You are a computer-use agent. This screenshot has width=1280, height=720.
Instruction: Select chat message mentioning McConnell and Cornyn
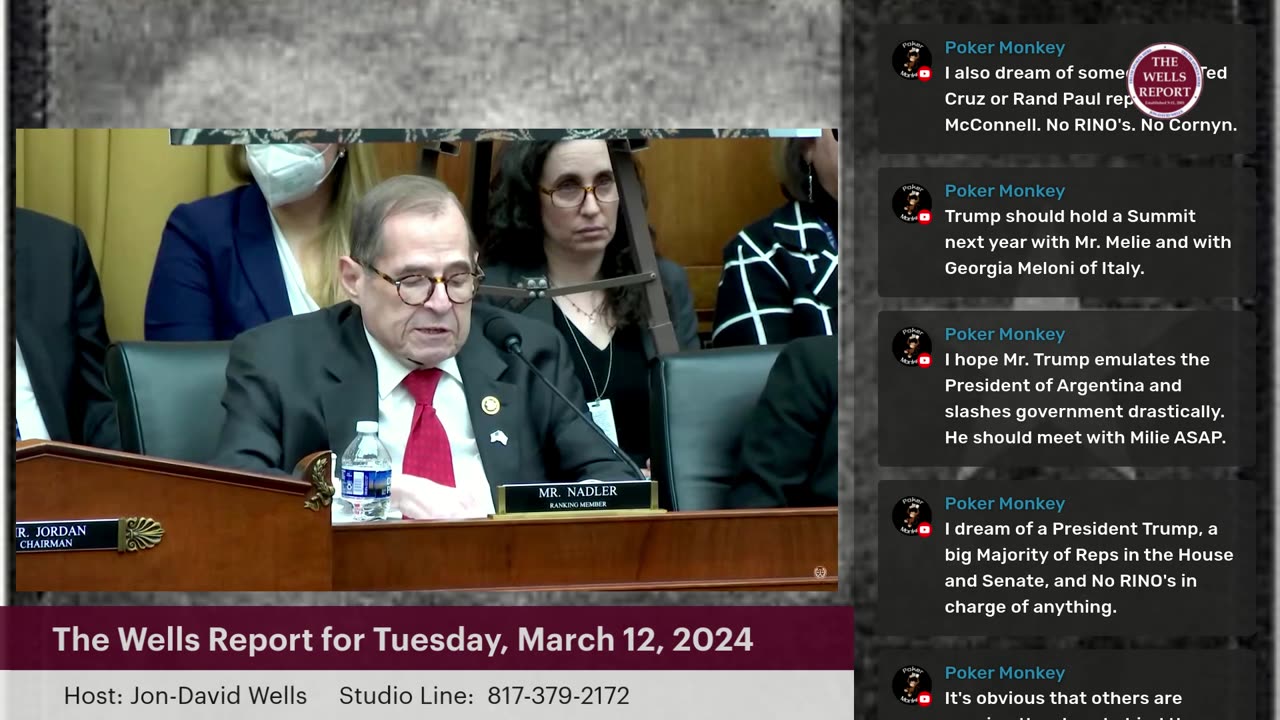pos(1066,89)
